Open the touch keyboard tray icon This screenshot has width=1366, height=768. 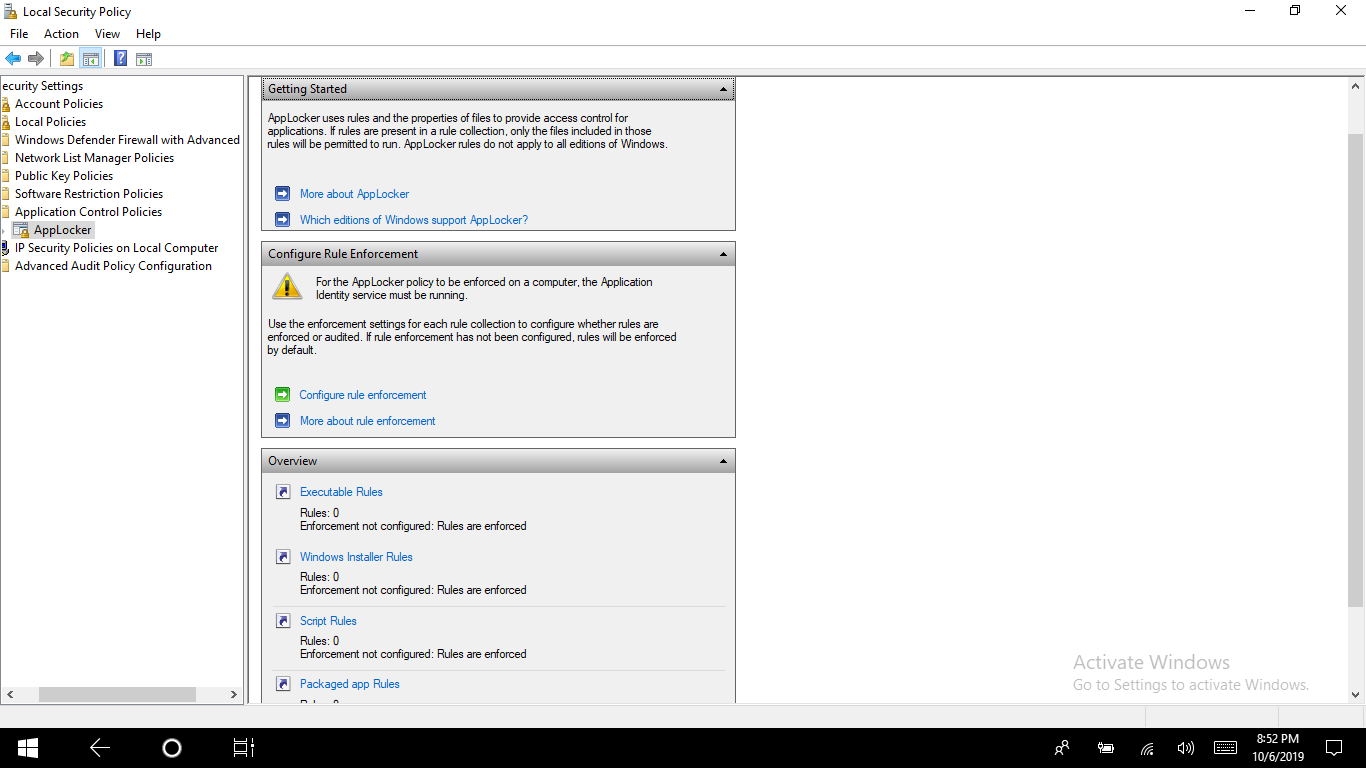(1225, 748)
